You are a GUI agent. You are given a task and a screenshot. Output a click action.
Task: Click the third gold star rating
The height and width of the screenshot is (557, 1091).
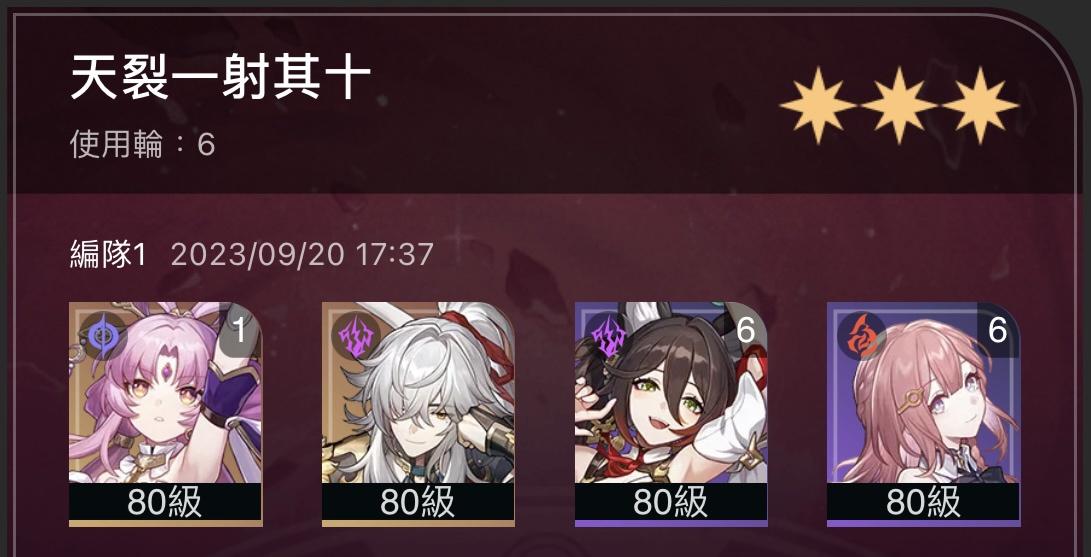980,106
